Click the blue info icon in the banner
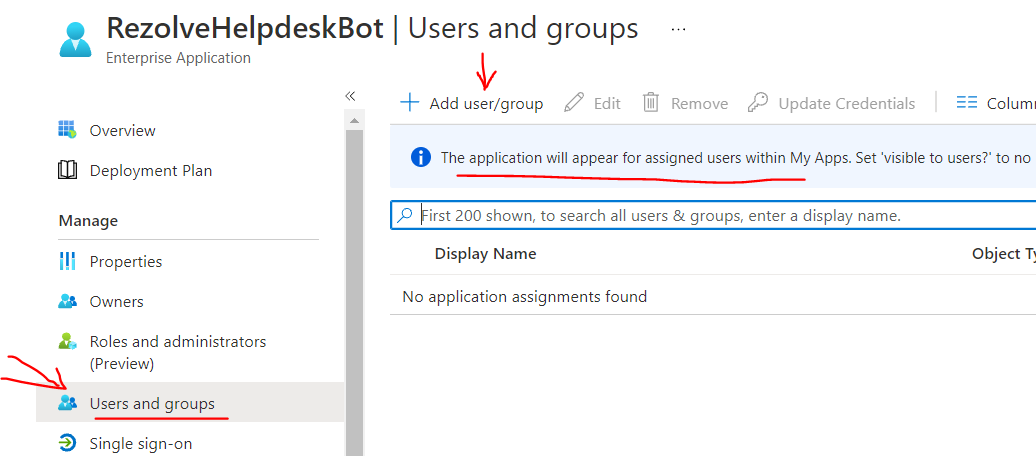The image size is (1036, 456). pos(421,157)
